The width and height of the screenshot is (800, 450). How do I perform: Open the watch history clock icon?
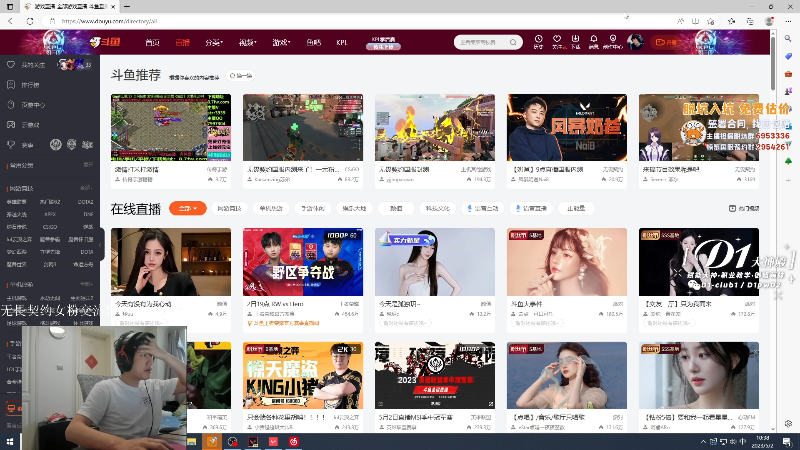click(538, 41)
